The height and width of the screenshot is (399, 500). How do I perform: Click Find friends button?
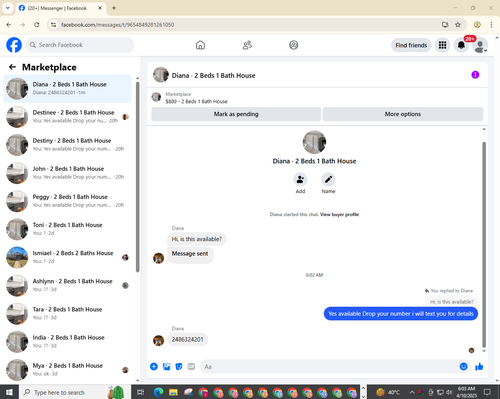pos(411,45)
